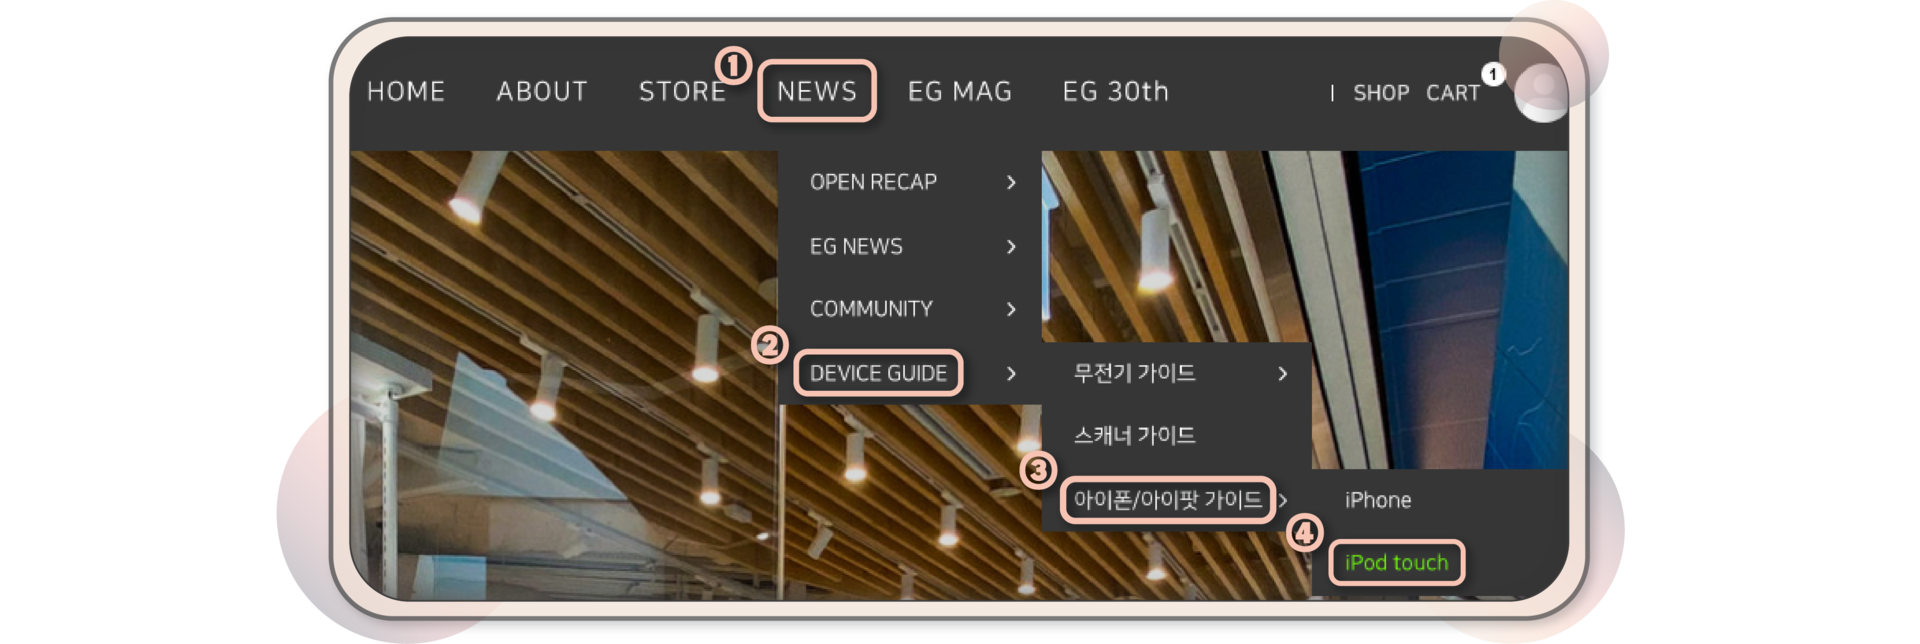The width and height of the screenshot is (1920, 644).
Task: Open the EG MAG menu item
Action: (x=960, y=91)
